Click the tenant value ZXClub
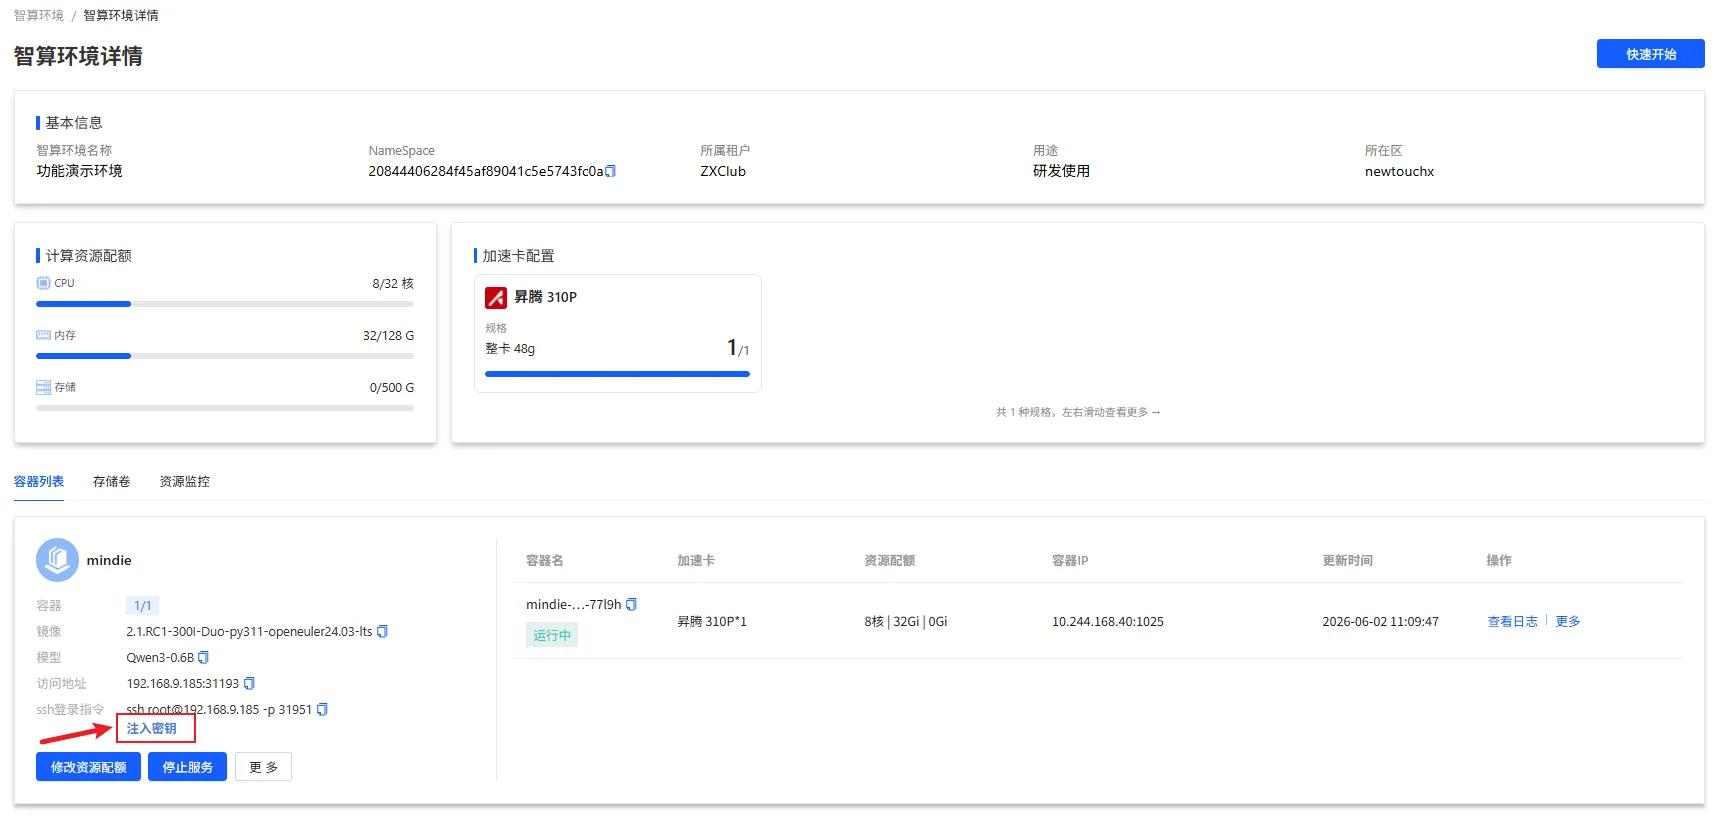Viewport: 1724px width, 829px height. tap(723, 171)
